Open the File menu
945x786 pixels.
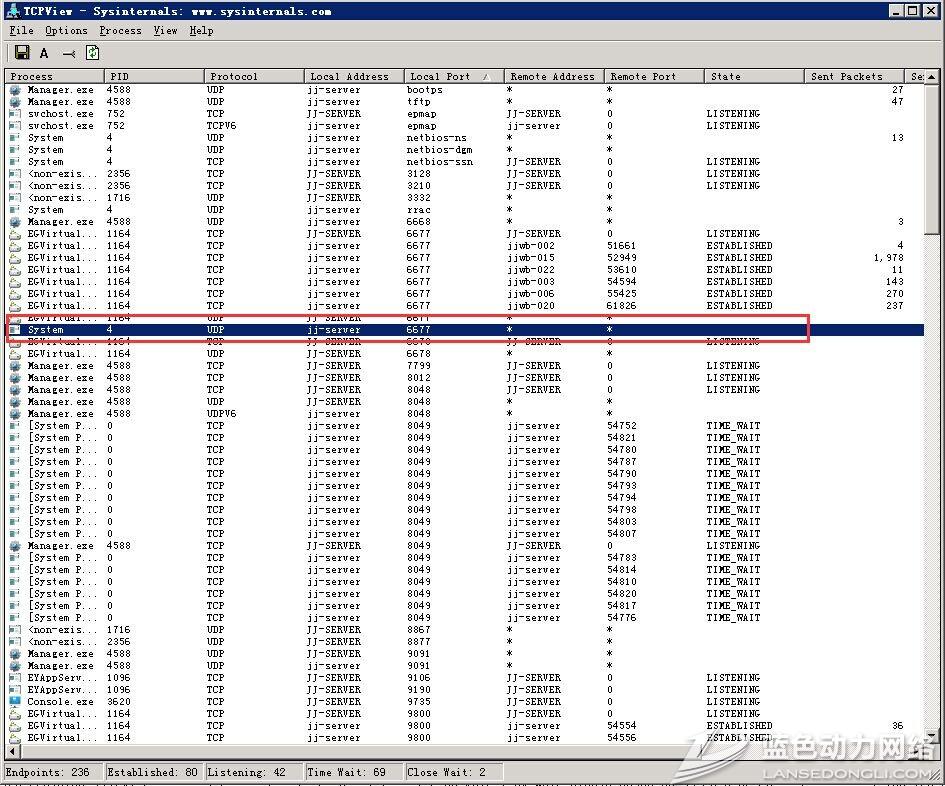21,31
